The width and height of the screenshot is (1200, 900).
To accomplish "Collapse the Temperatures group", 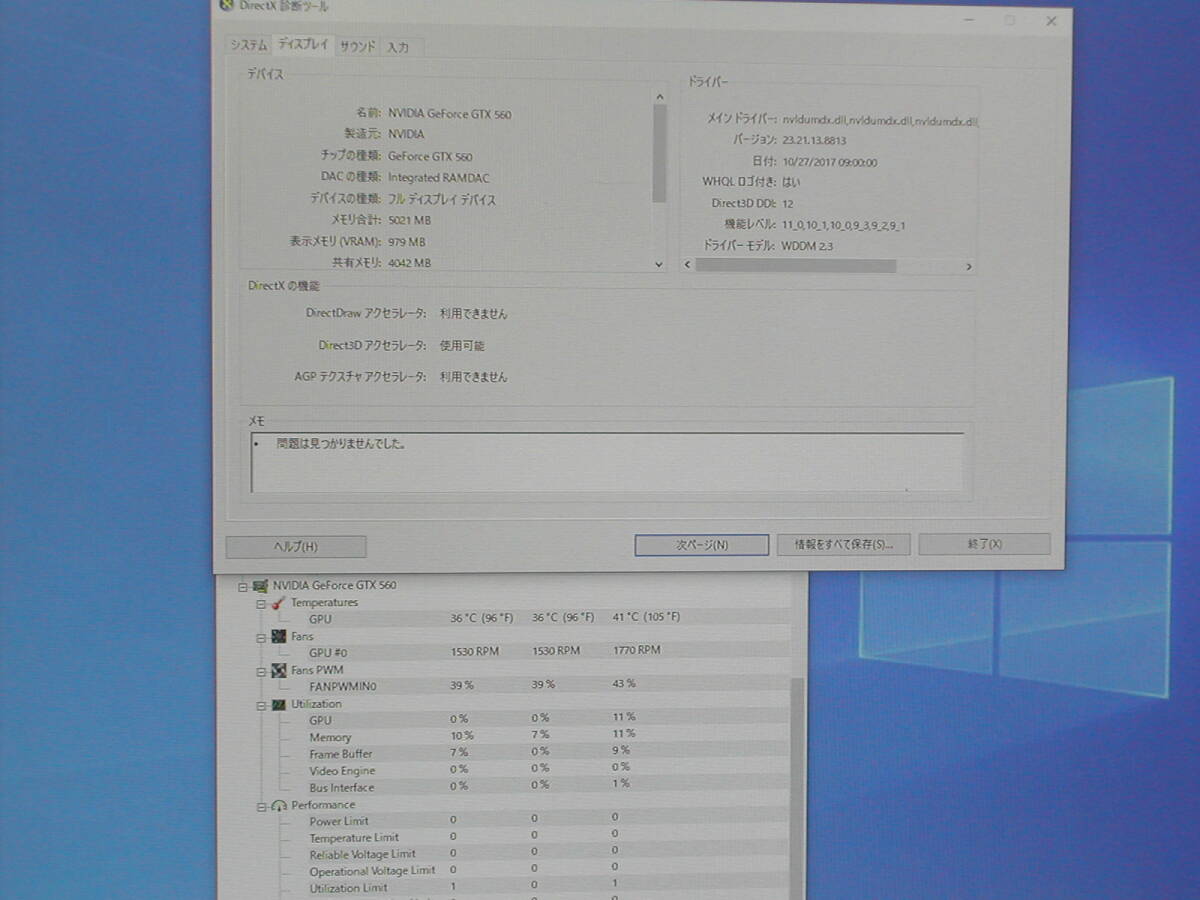I will click(260, 604).
